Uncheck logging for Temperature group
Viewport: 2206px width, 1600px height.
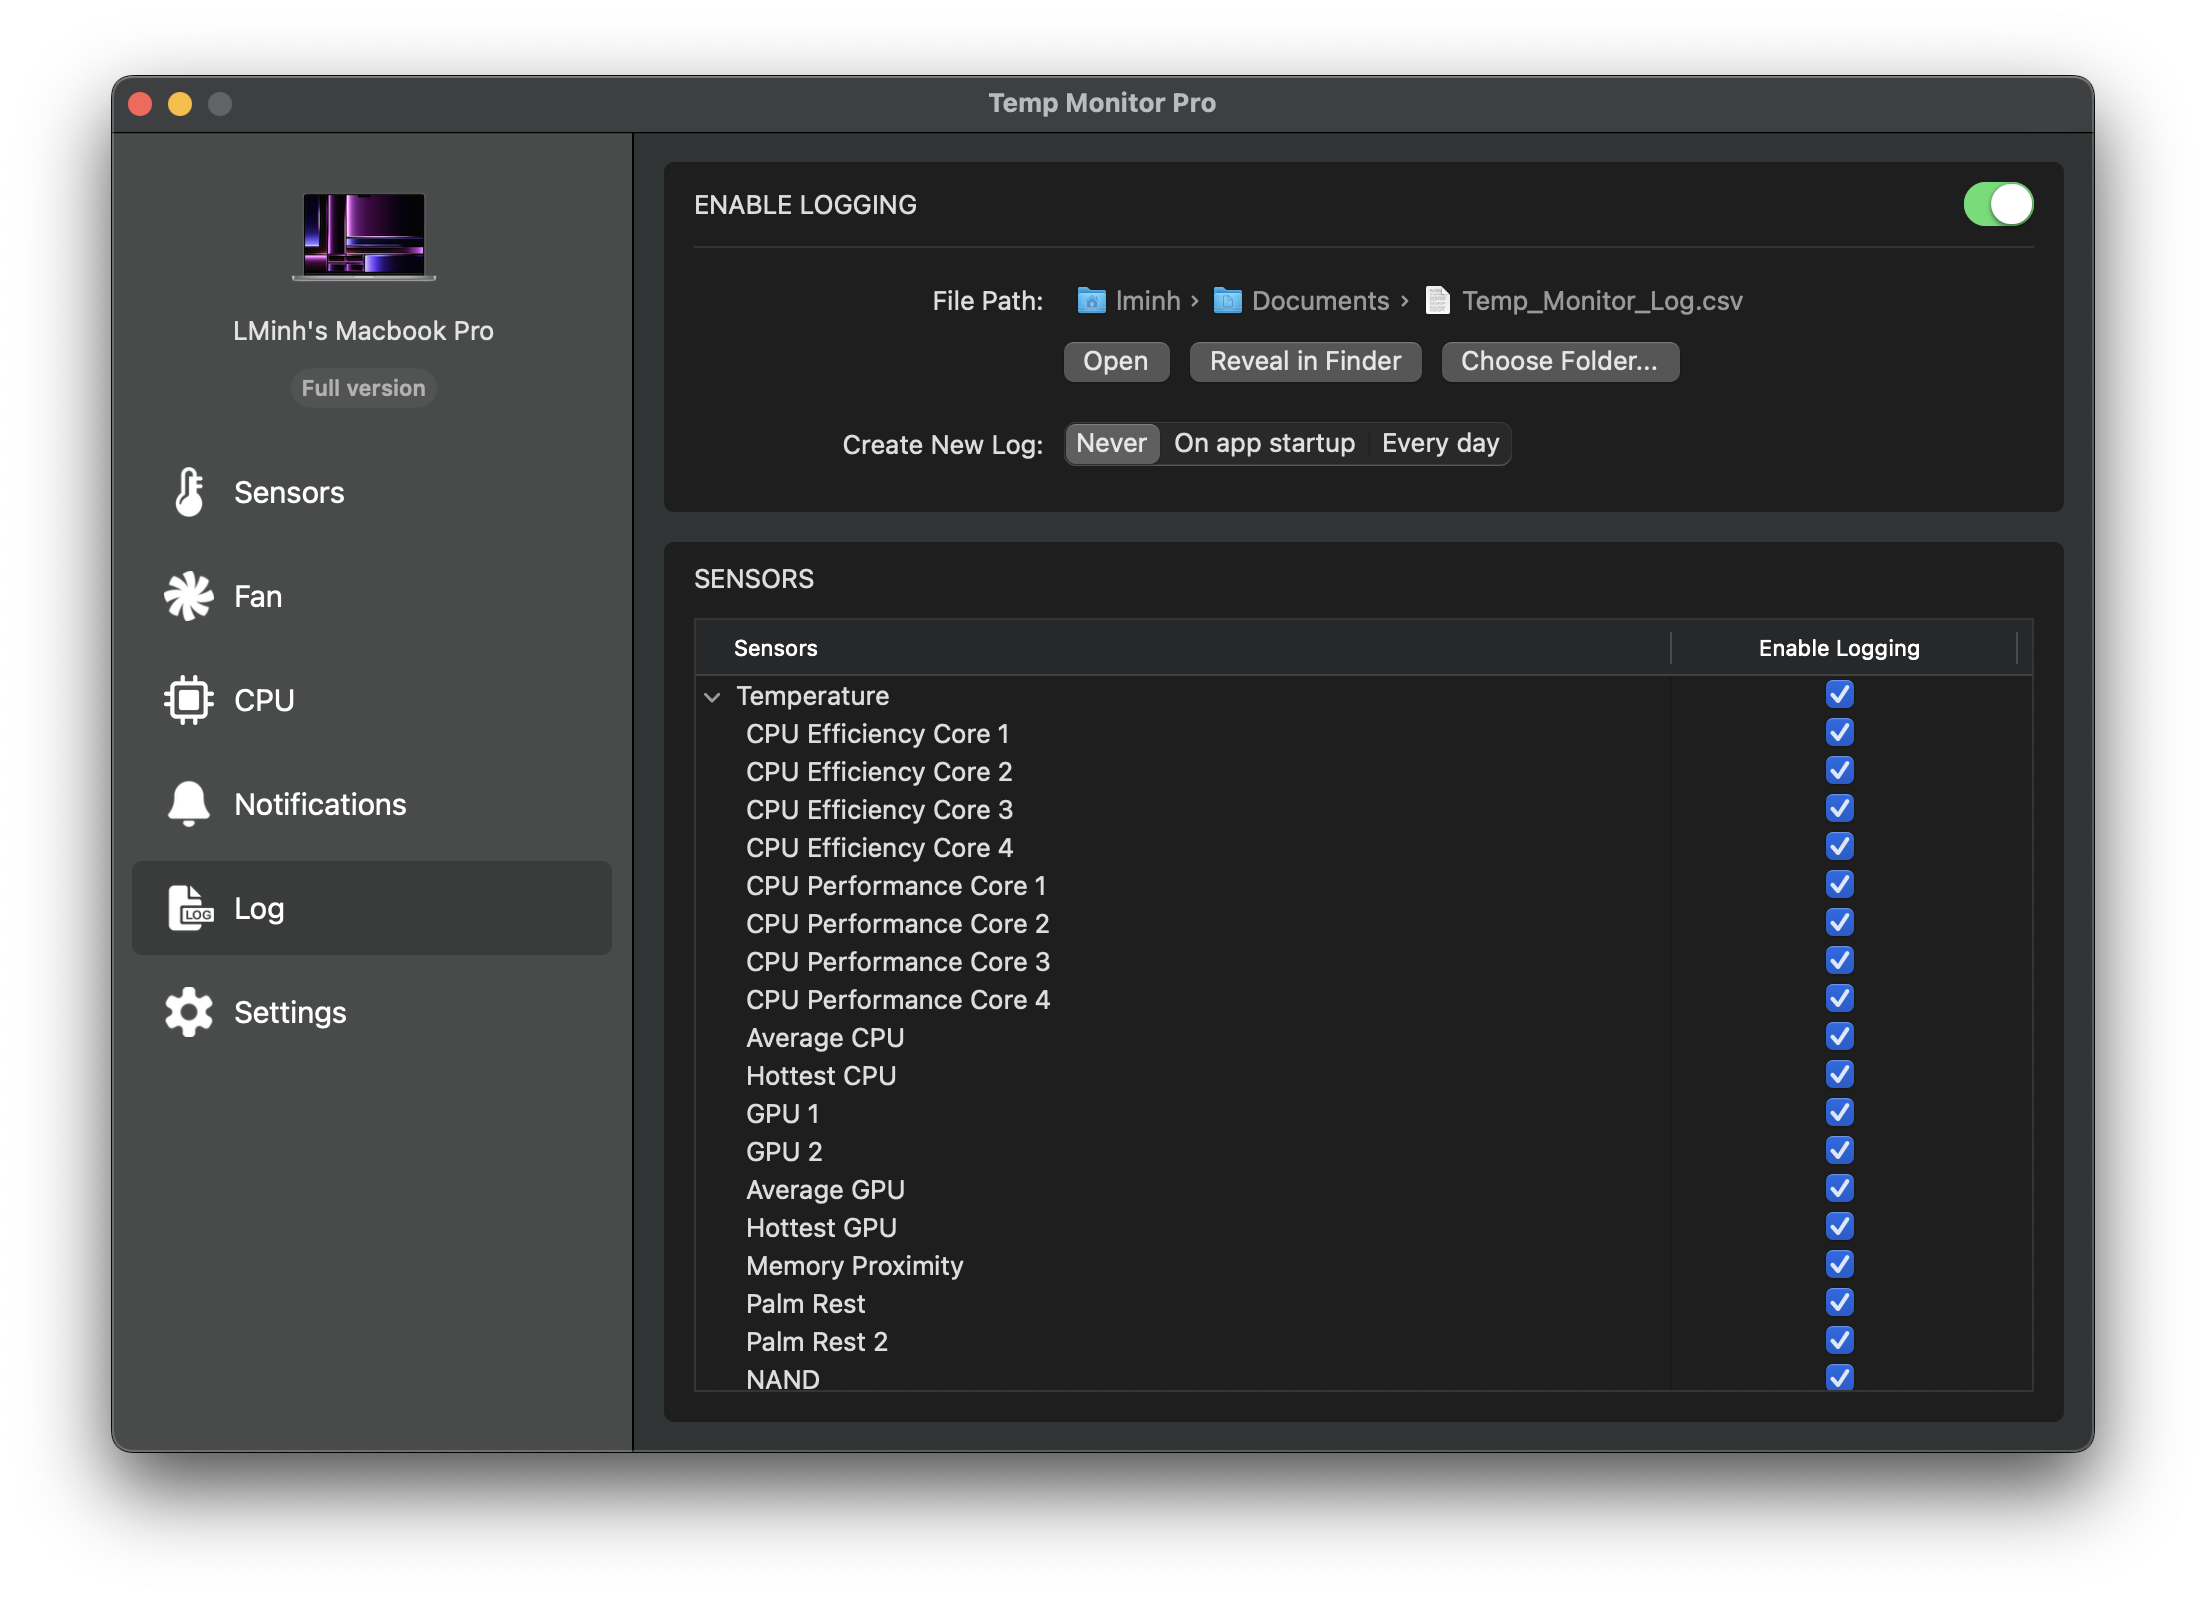1839,694
